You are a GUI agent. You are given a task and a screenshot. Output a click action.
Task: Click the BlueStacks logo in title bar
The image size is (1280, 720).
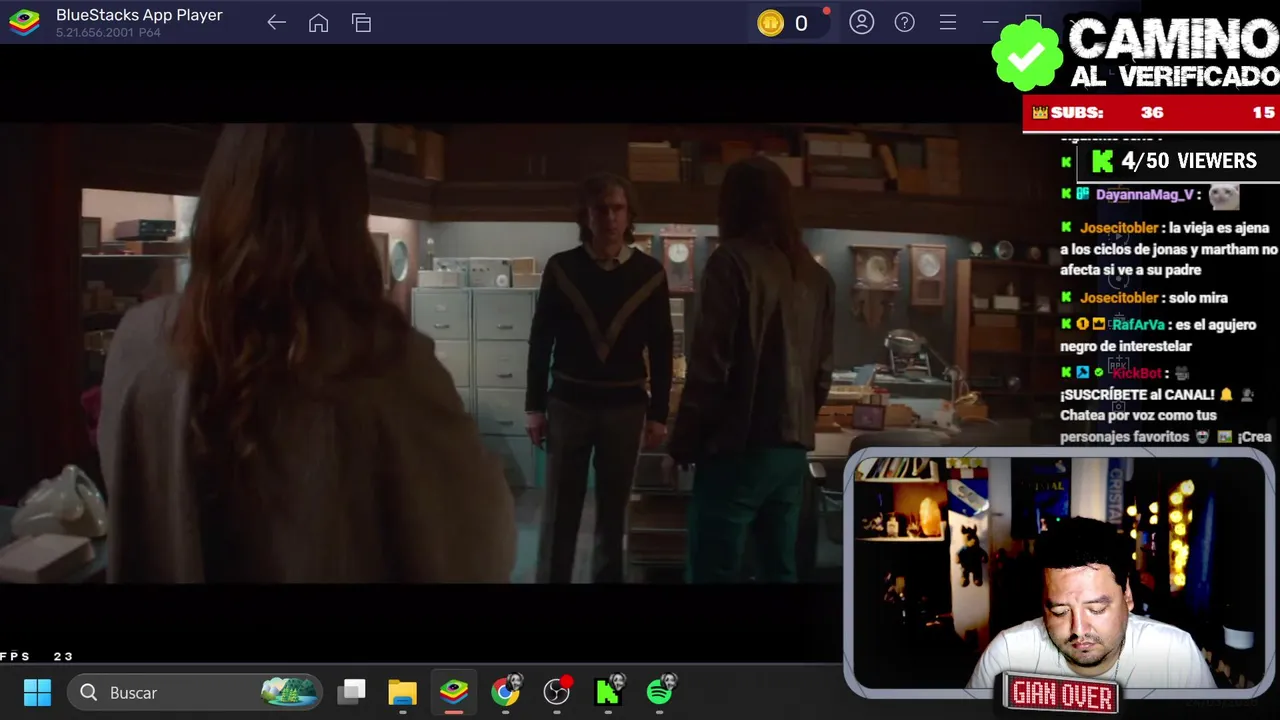(24, 23)
